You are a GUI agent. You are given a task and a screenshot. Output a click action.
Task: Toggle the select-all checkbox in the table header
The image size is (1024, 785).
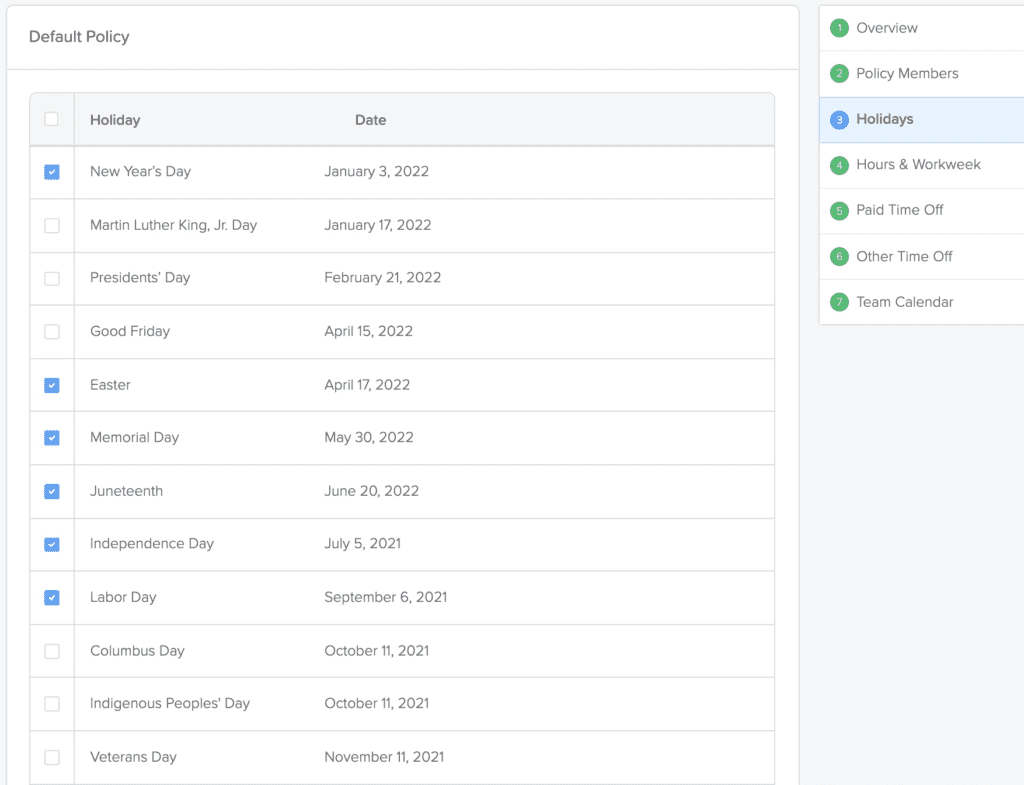(51, 119)
